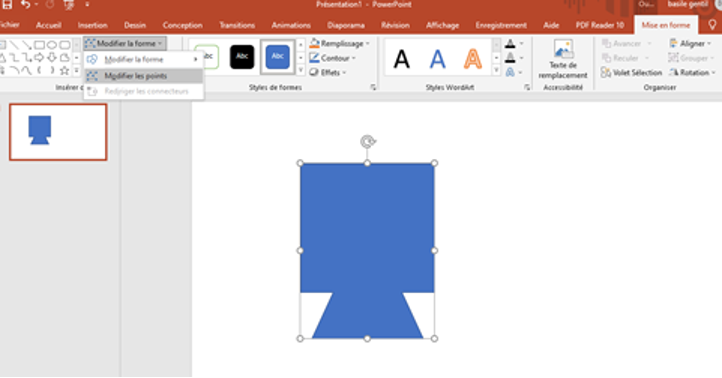Open the Volet Sélection pane
This screenshot has height=378, width=722.
631,73
